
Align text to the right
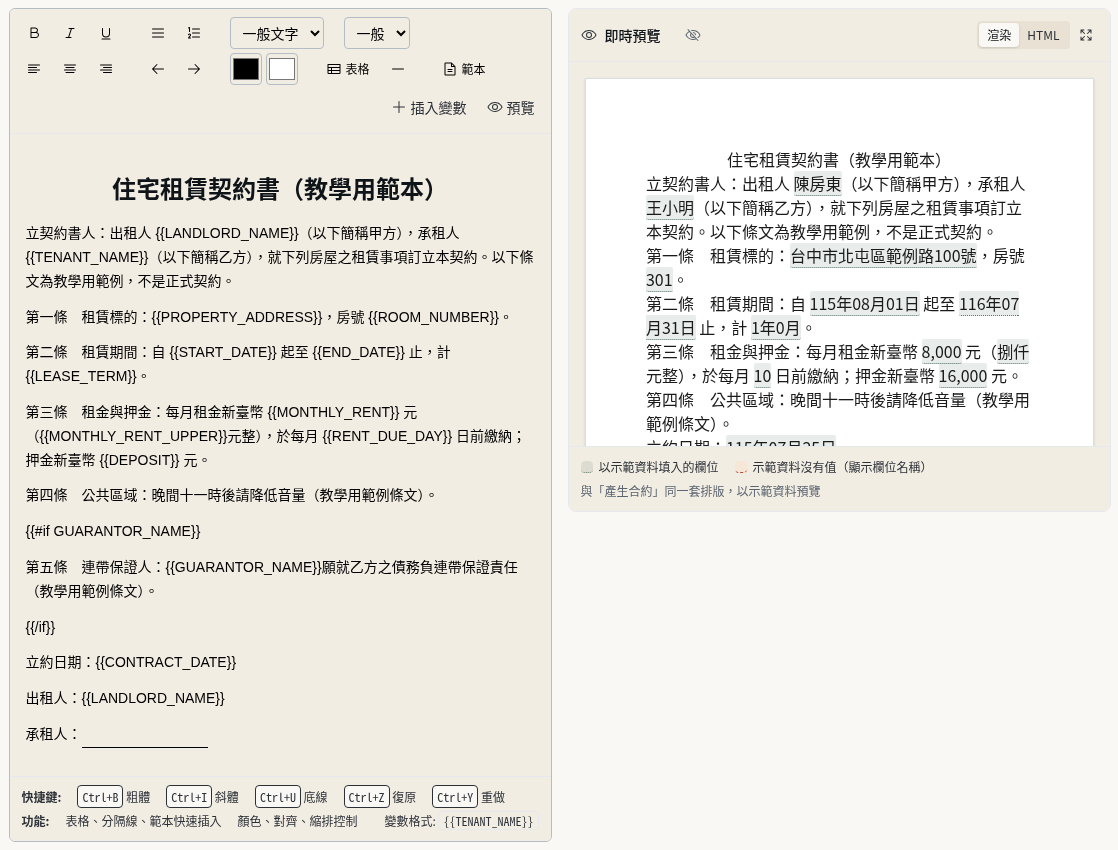[106, 69]
